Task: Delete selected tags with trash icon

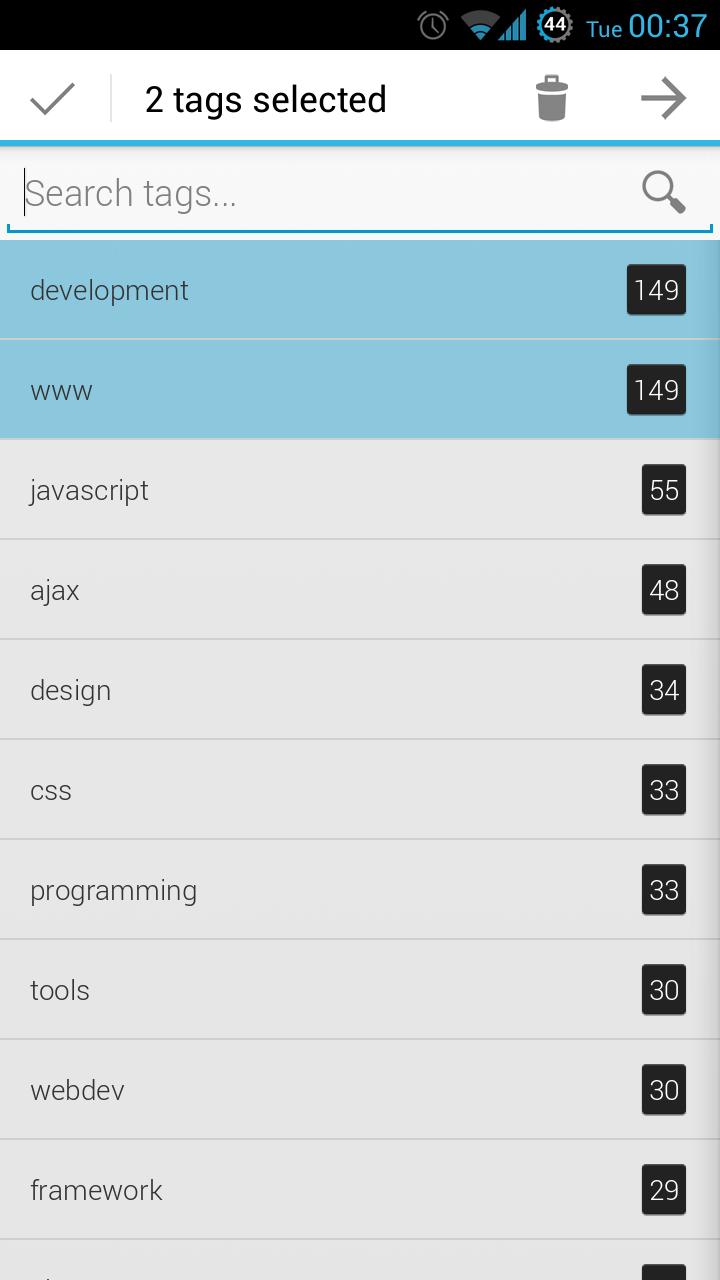Action: (x=551, y=99)
